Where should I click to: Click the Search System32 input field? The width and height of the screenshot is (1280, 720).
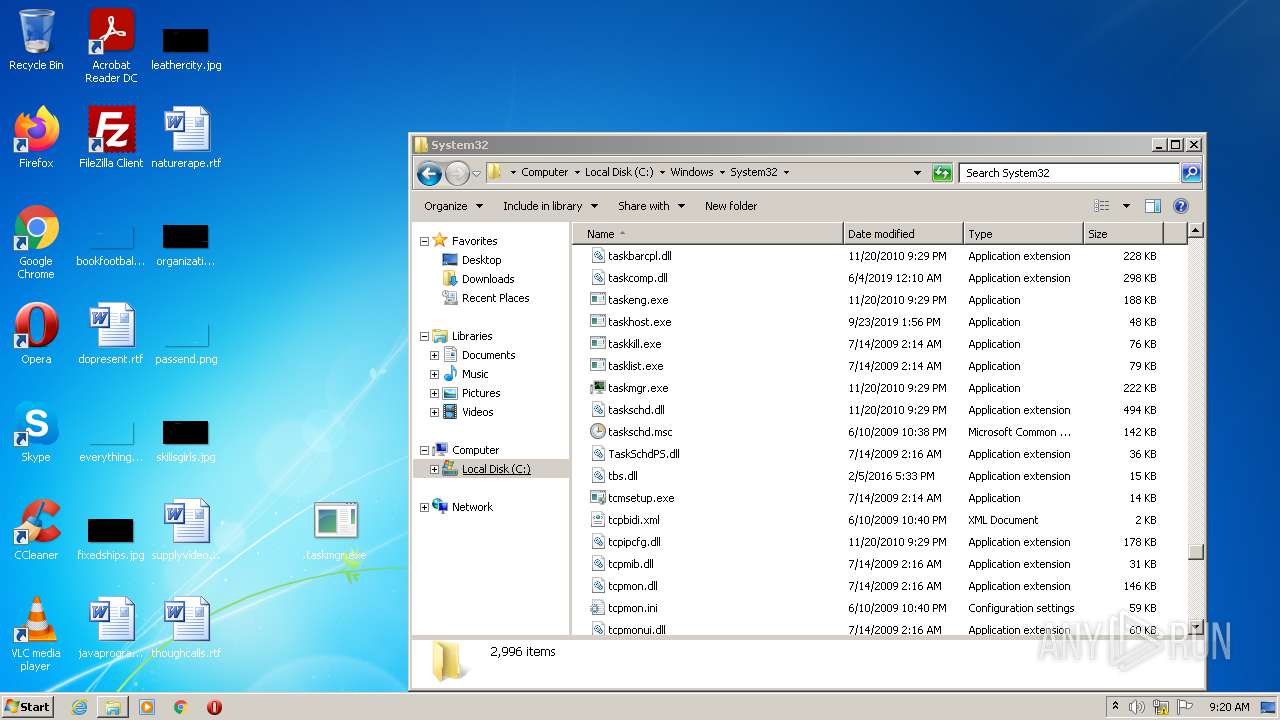pyautogui.click(x=1069, y=173)
